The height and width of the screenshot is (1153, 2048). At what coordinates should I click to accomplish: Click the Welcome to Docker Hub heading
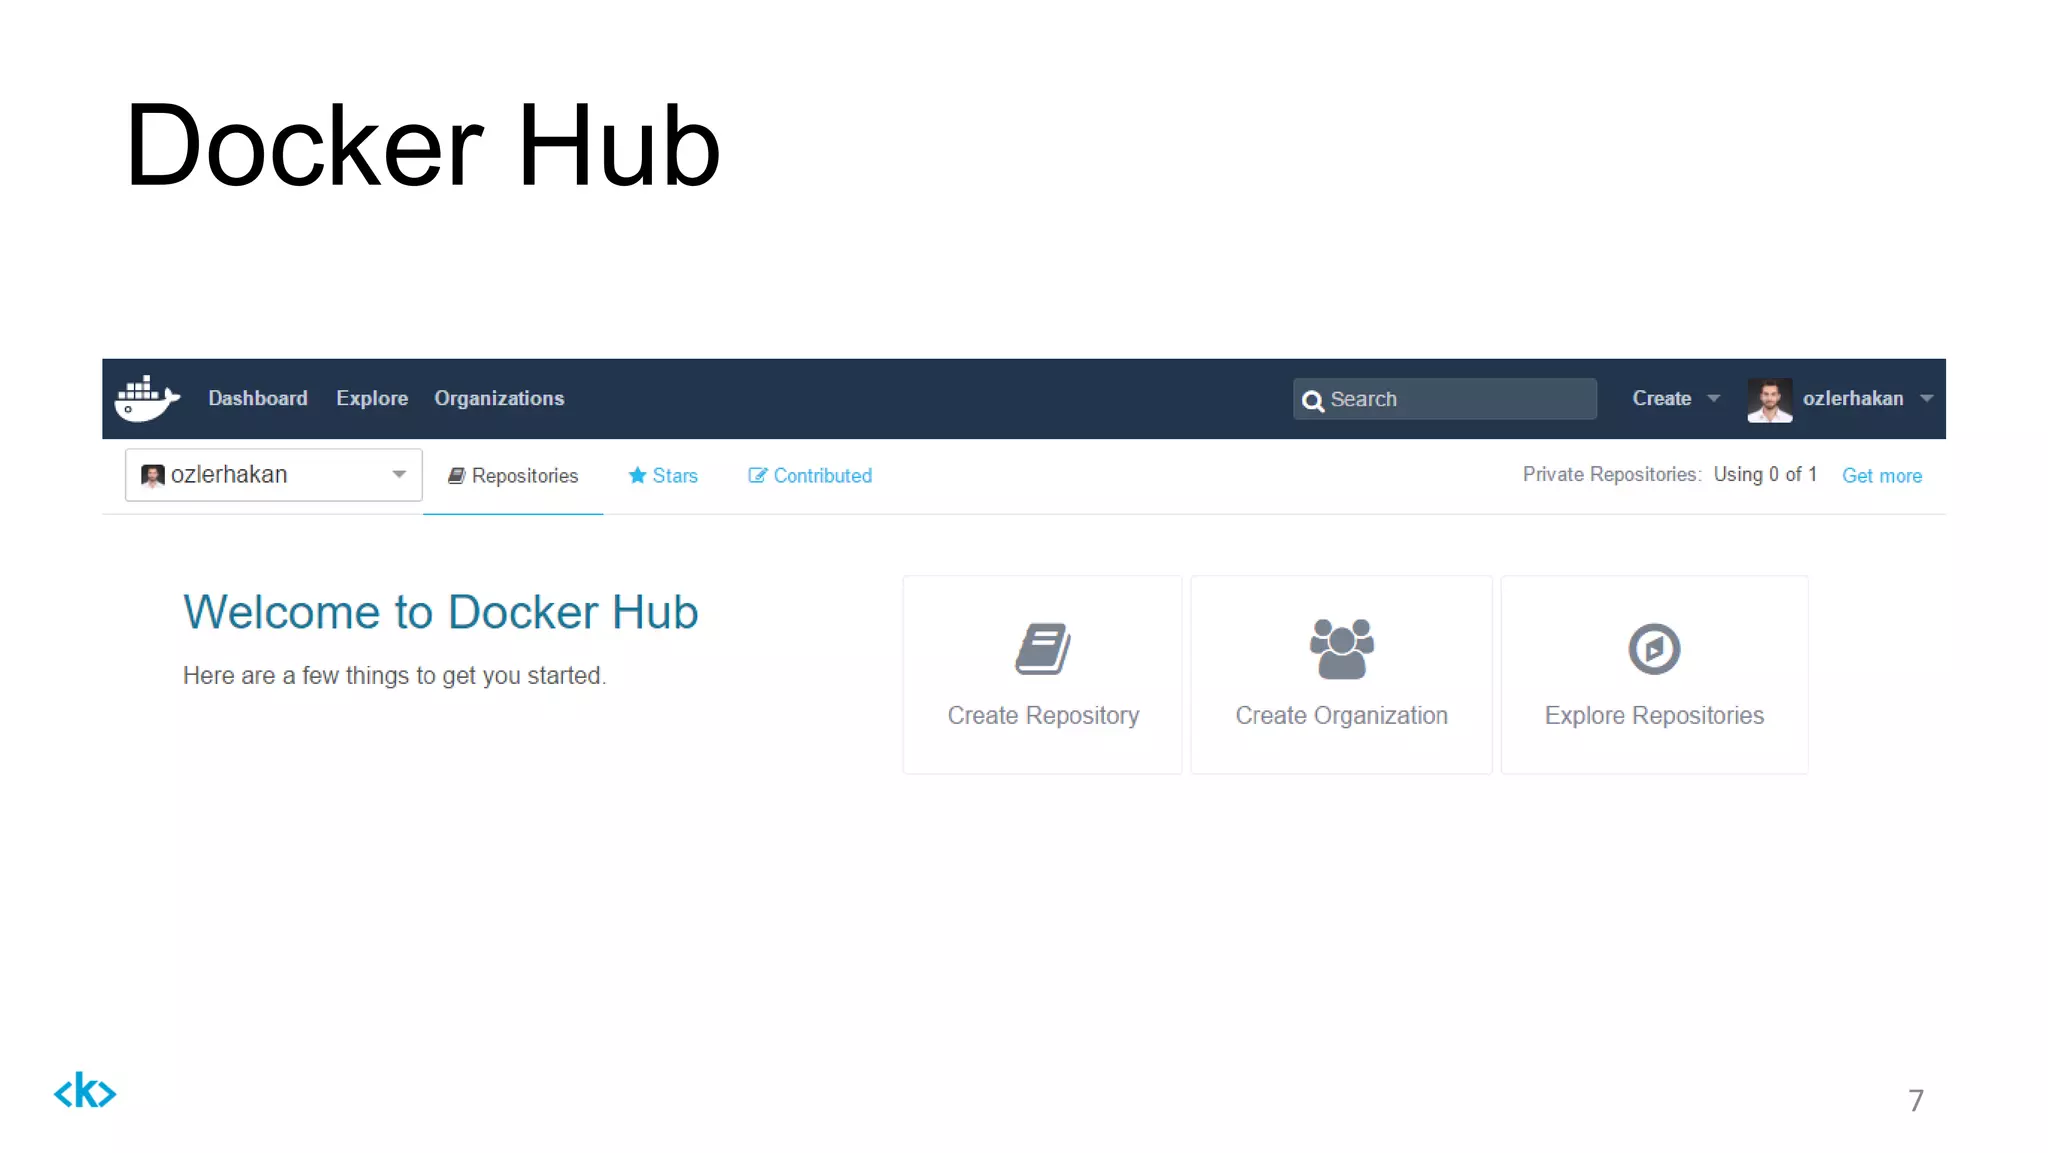pos(440,612)
